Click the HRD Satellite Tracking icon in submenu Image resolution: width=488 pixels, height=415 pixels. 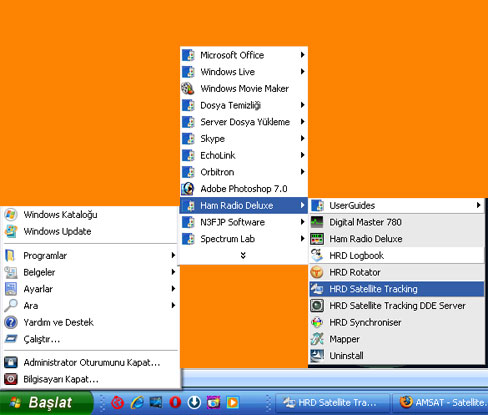[x=317, y=289]
